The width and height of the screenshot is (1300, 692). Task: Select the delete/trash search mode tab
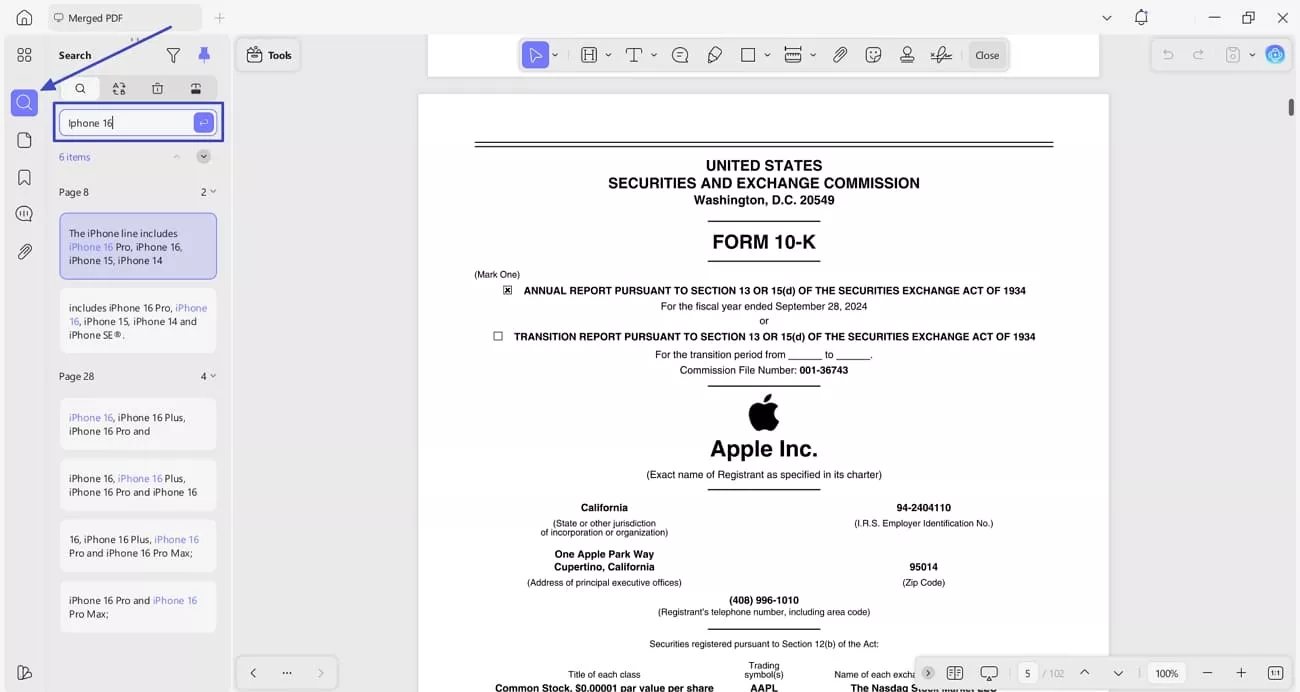(157, 88)
